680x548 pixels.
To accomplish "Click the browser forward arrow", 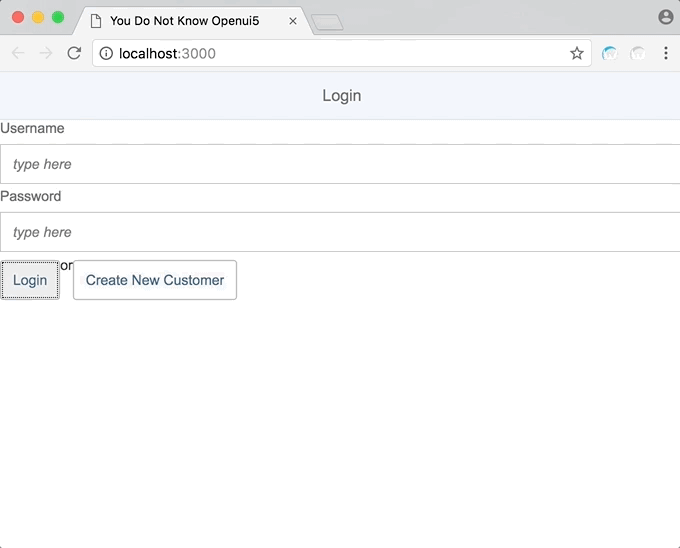I will tap(46, 53).
